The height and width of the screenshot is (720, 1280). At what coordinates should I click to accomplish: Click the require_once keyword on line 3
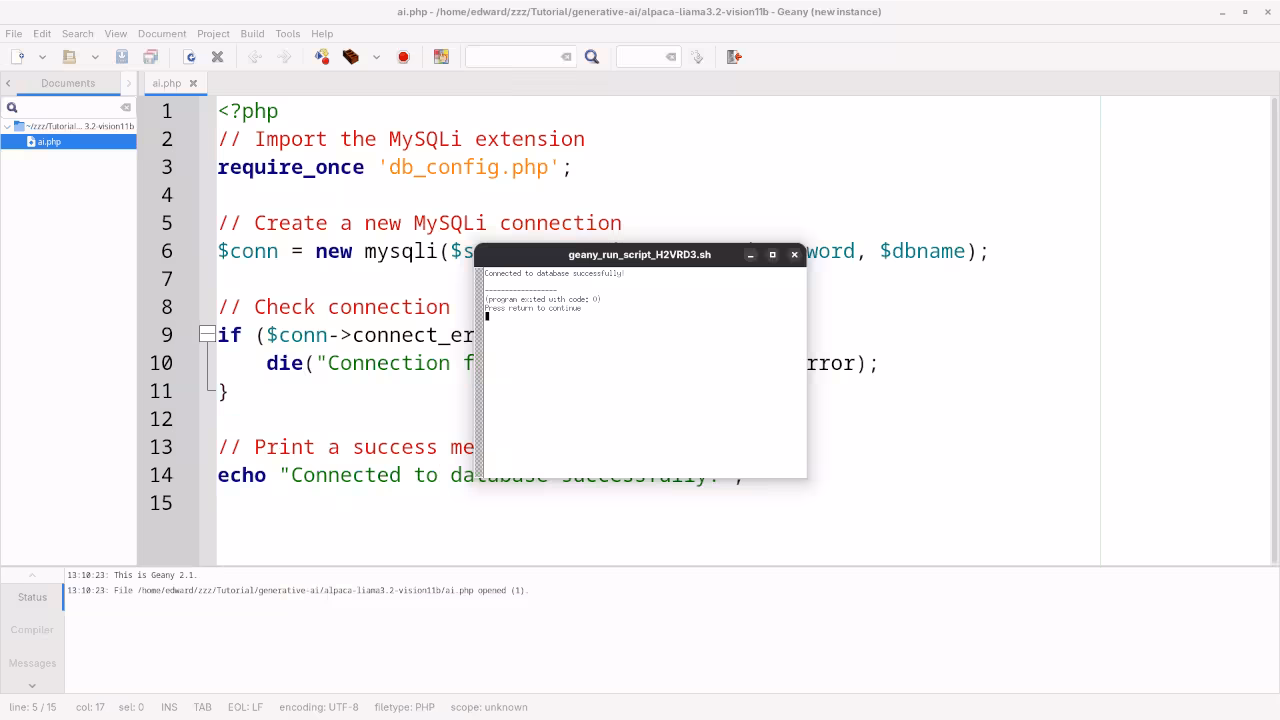click(291, 167)
